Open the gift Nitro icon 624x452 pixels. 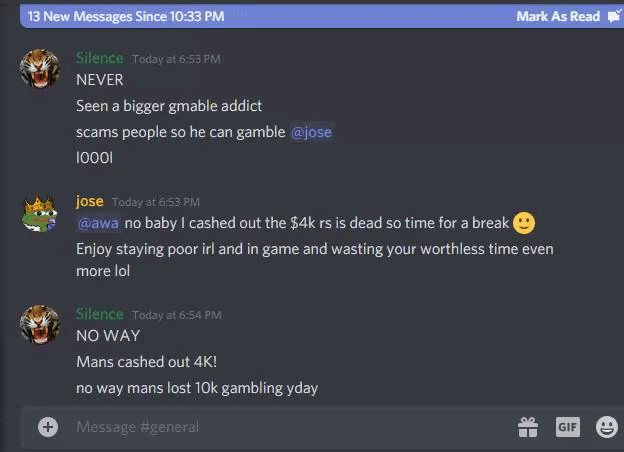pyautogui.click(x=528, y=427)
